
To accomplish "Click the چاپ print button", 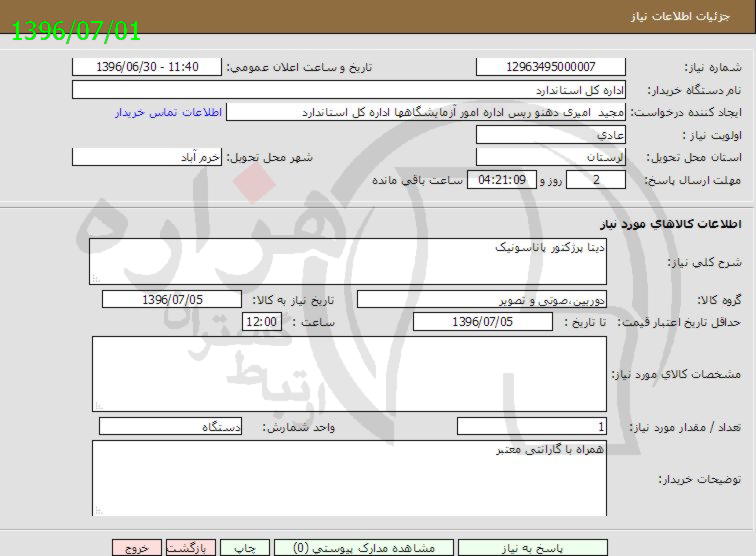I will 245,548.
